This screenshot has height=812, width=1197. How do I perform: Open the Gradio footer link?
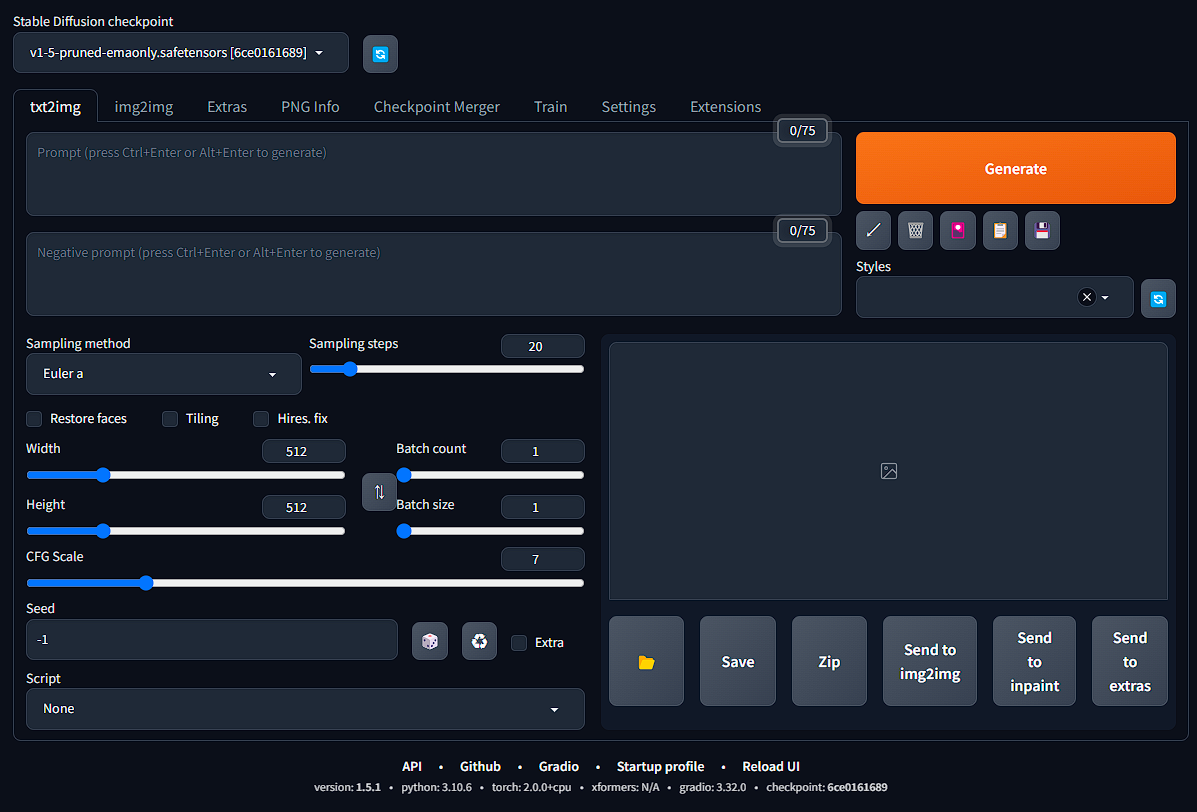[x=559, y=766]
